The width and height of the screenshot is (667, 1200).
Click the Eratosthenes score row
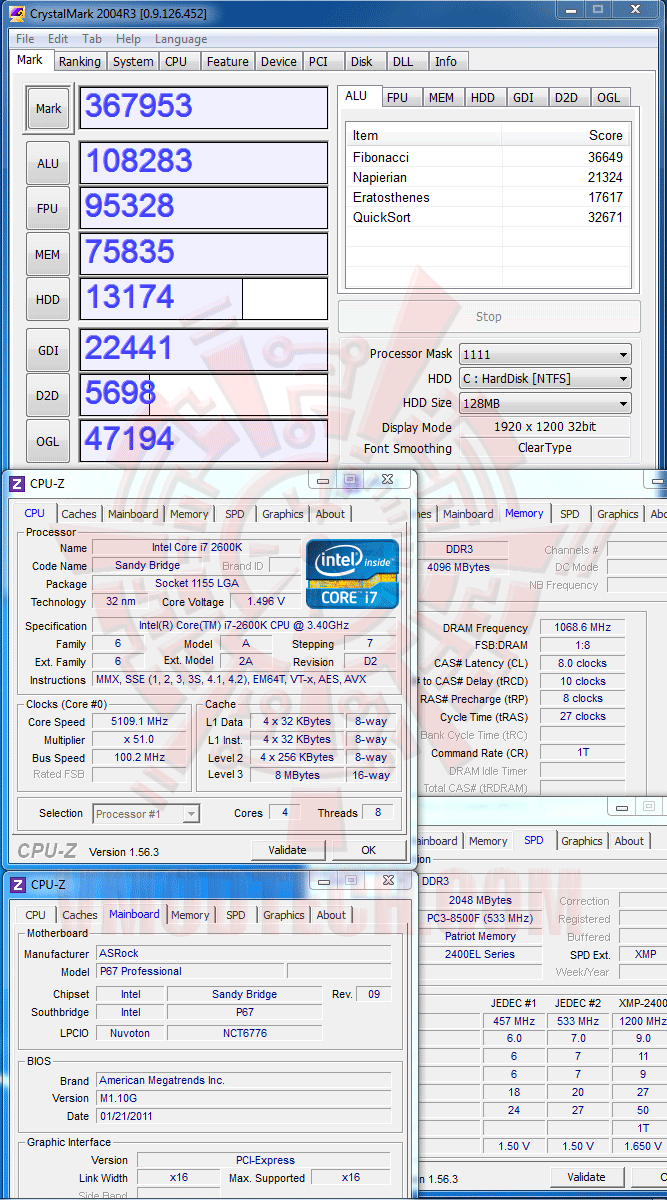coord(488,197)
